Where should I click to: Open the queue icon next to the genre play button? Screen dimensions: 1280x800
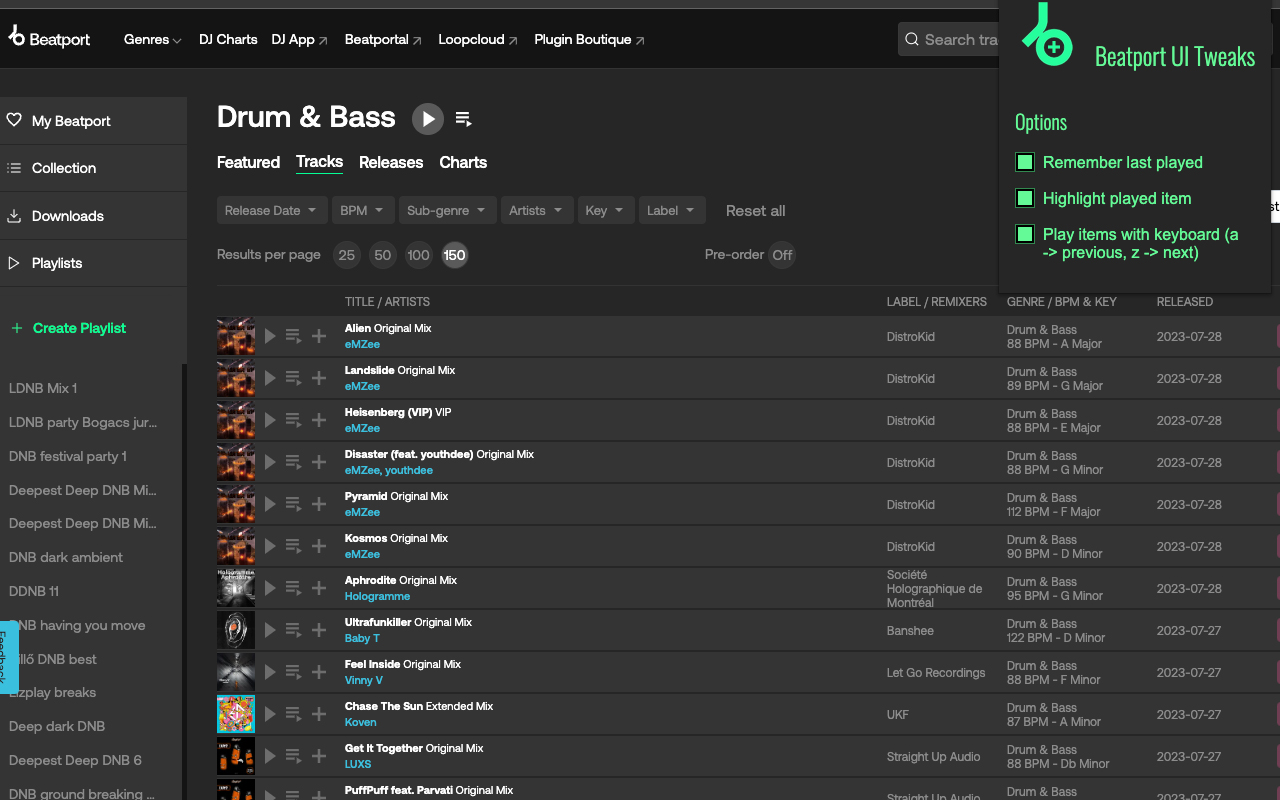click(x=463, y=118)
